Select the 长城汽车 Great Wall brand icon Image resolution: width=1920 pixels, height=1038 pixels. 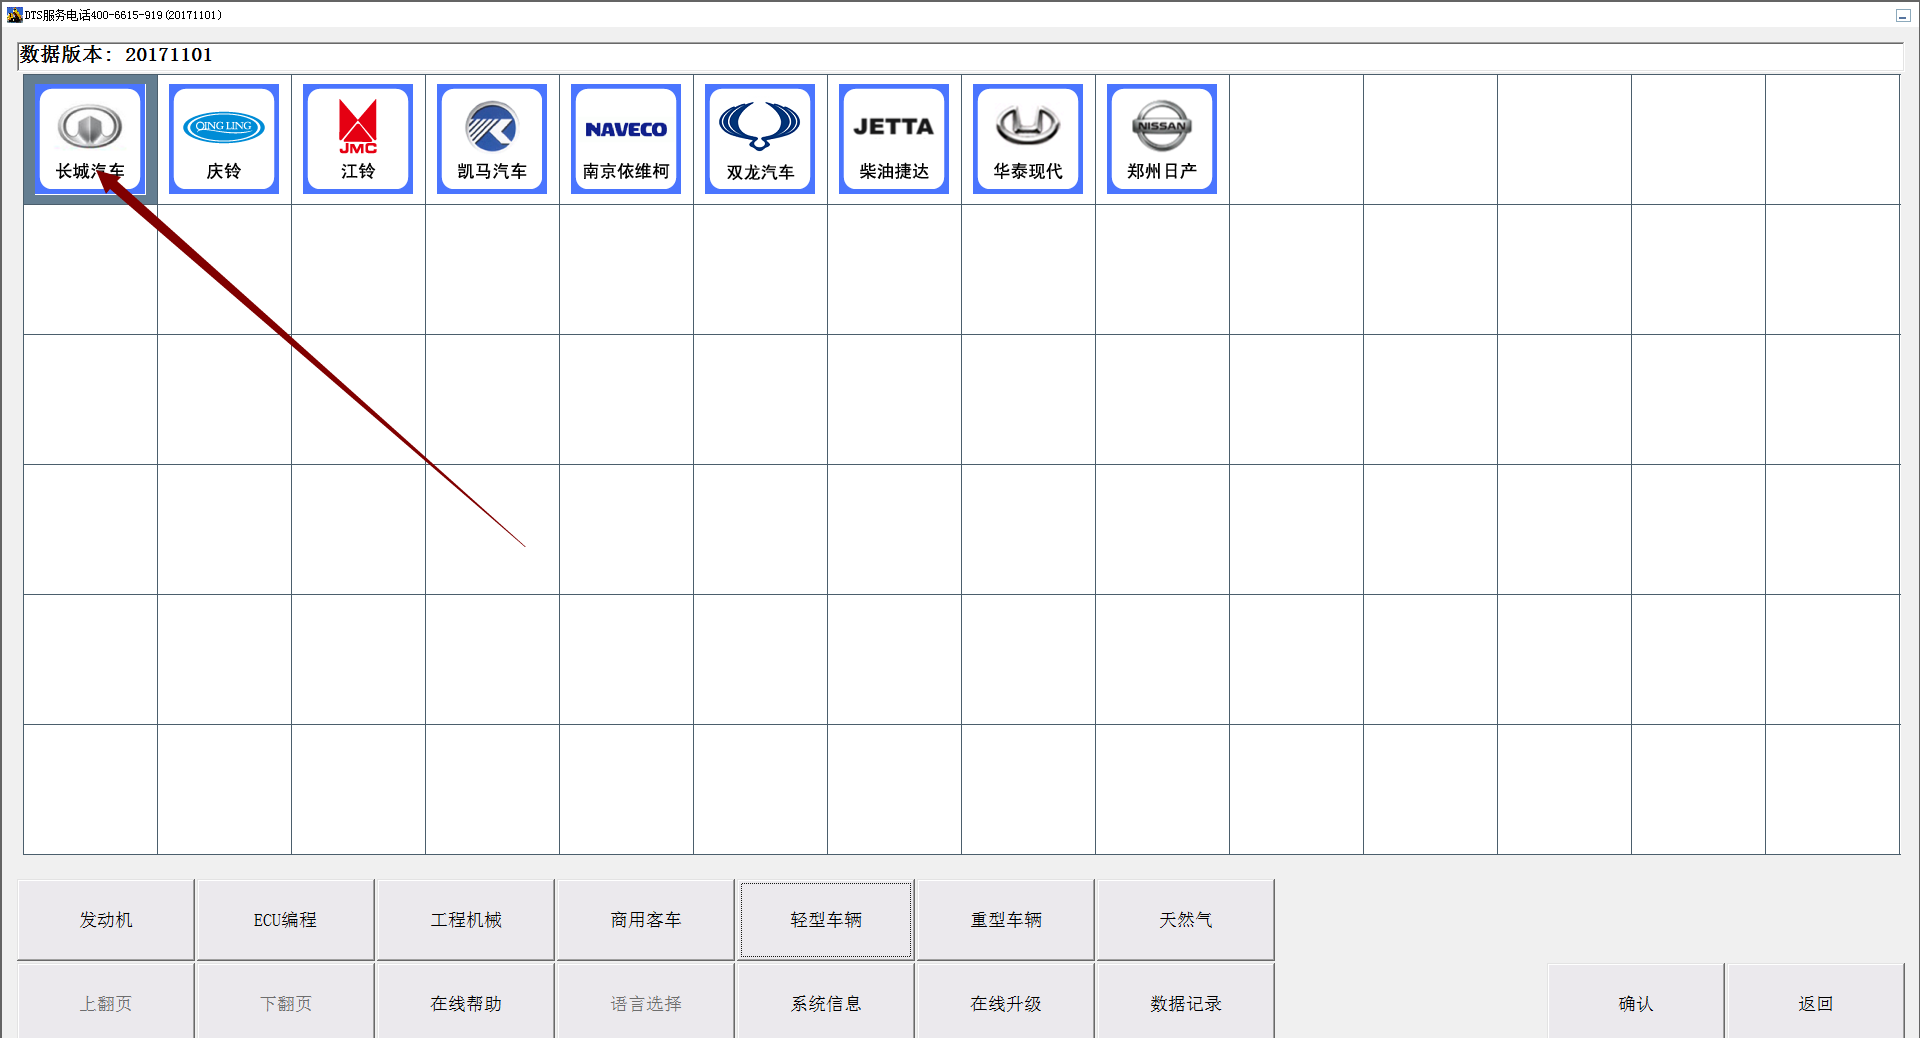(90, 139)
